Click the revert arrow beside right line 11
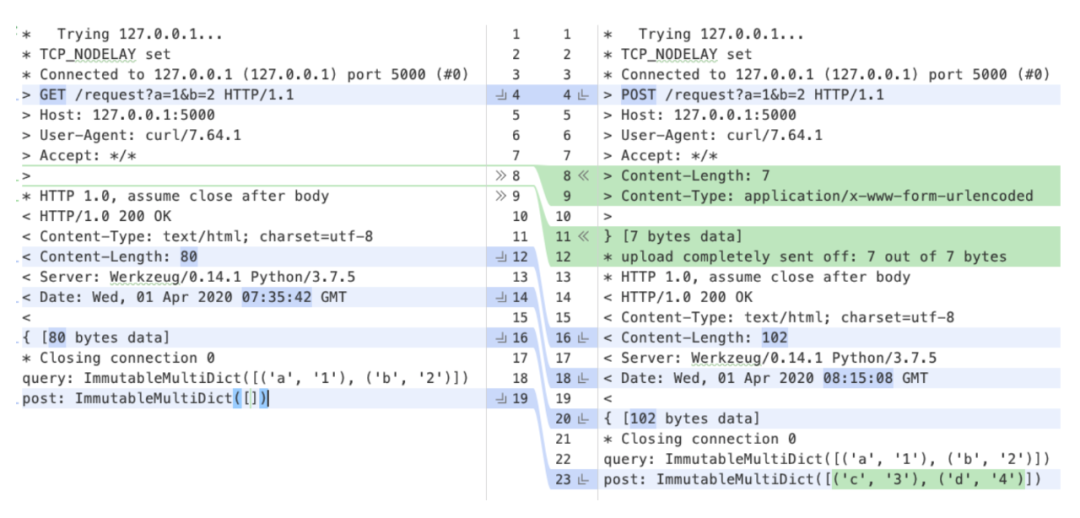The image size is (1080, 518). tap(583, 237)
